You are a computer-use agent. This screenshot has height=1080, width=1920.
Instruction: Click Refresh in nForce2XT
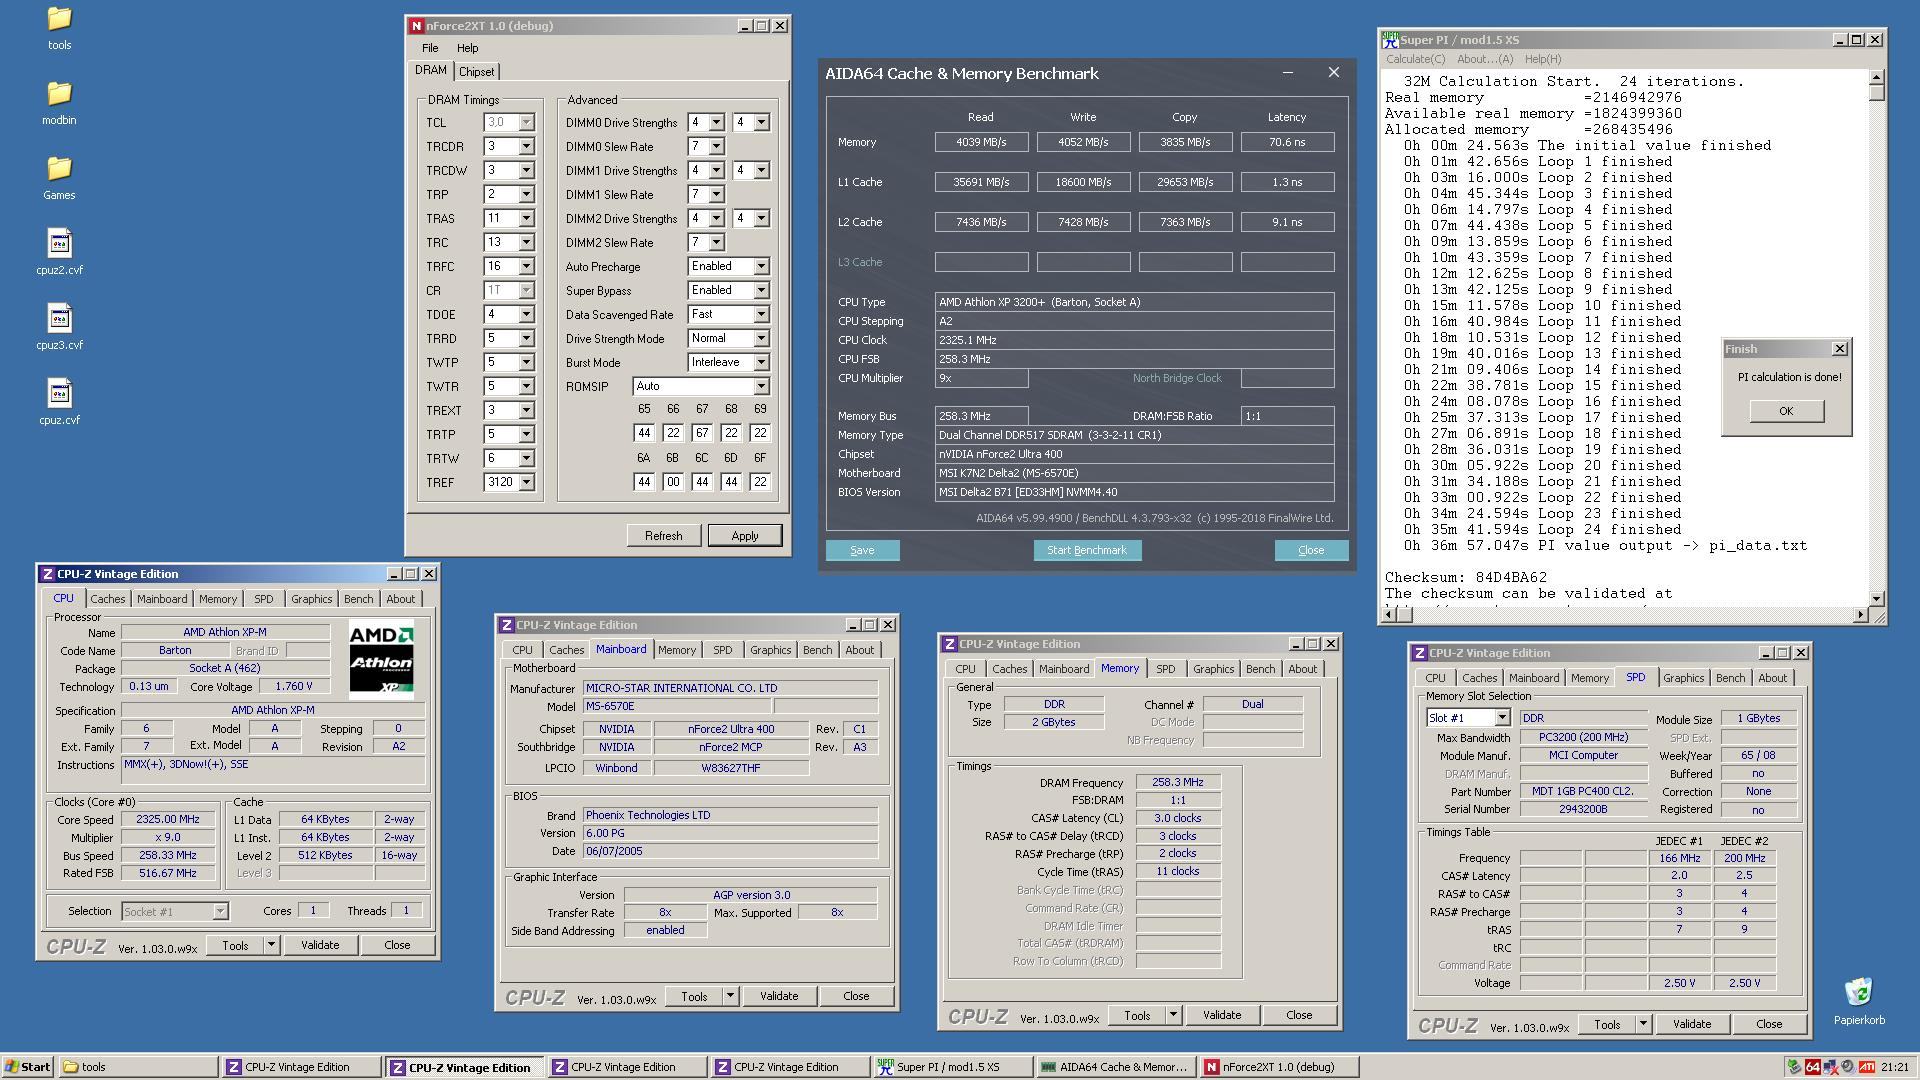(x=663, y=536)
